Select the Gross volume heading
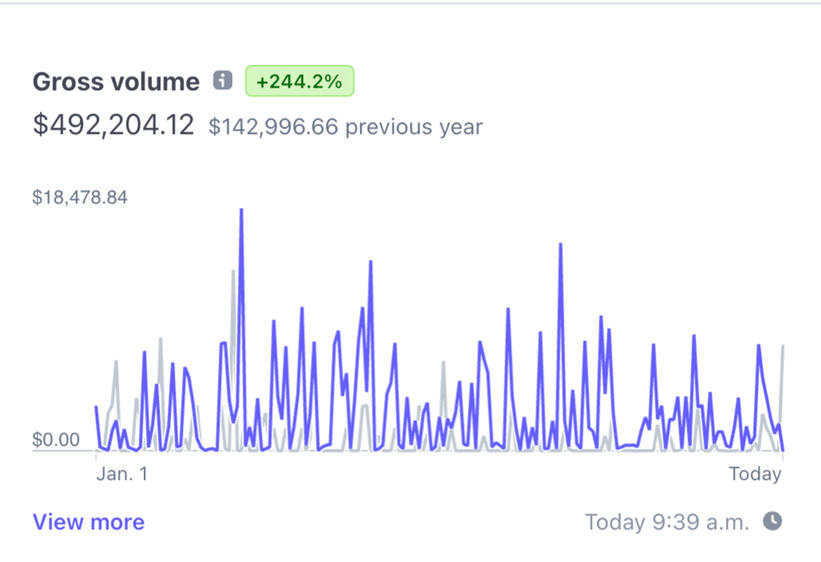 [x=116, y=82]
